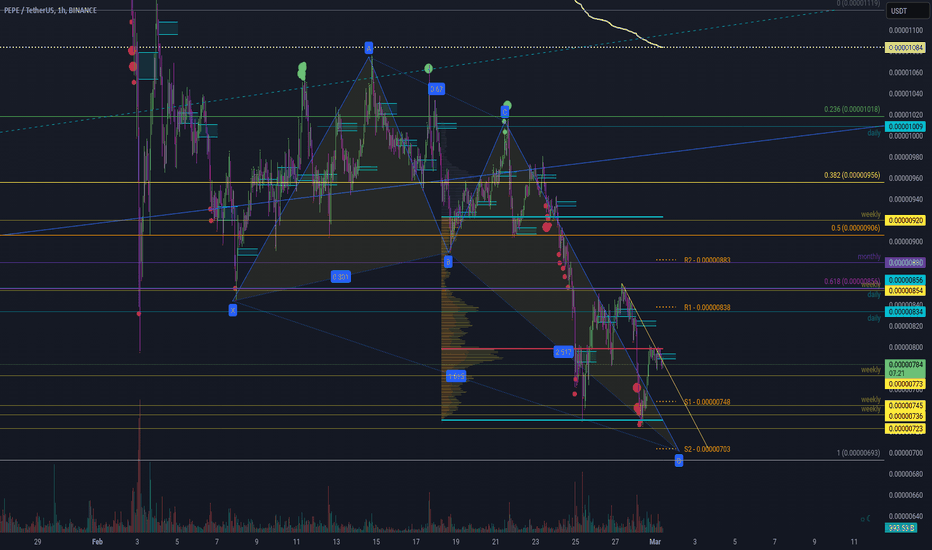Image resolution: width=932 pixels, height=550 pixels.
Task: Click date 23 on the time axis
Action: 535,542
